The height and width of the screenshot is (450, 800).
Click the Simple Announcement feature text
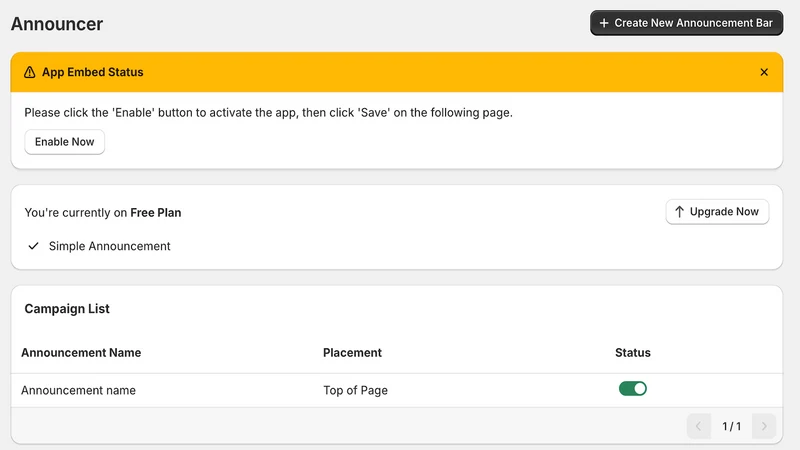pyautogui.click(x=110, y=246)
